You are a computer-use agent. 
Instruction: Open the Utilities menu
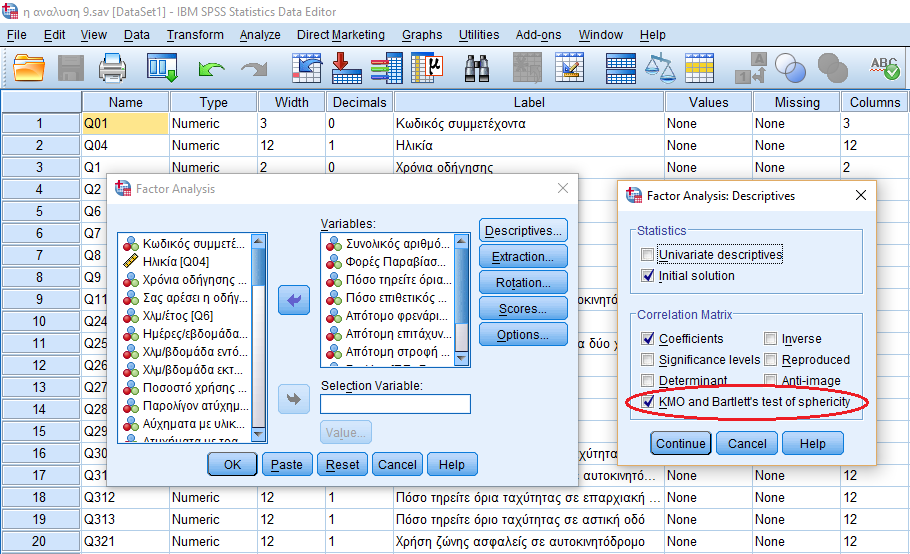(479, 35)
